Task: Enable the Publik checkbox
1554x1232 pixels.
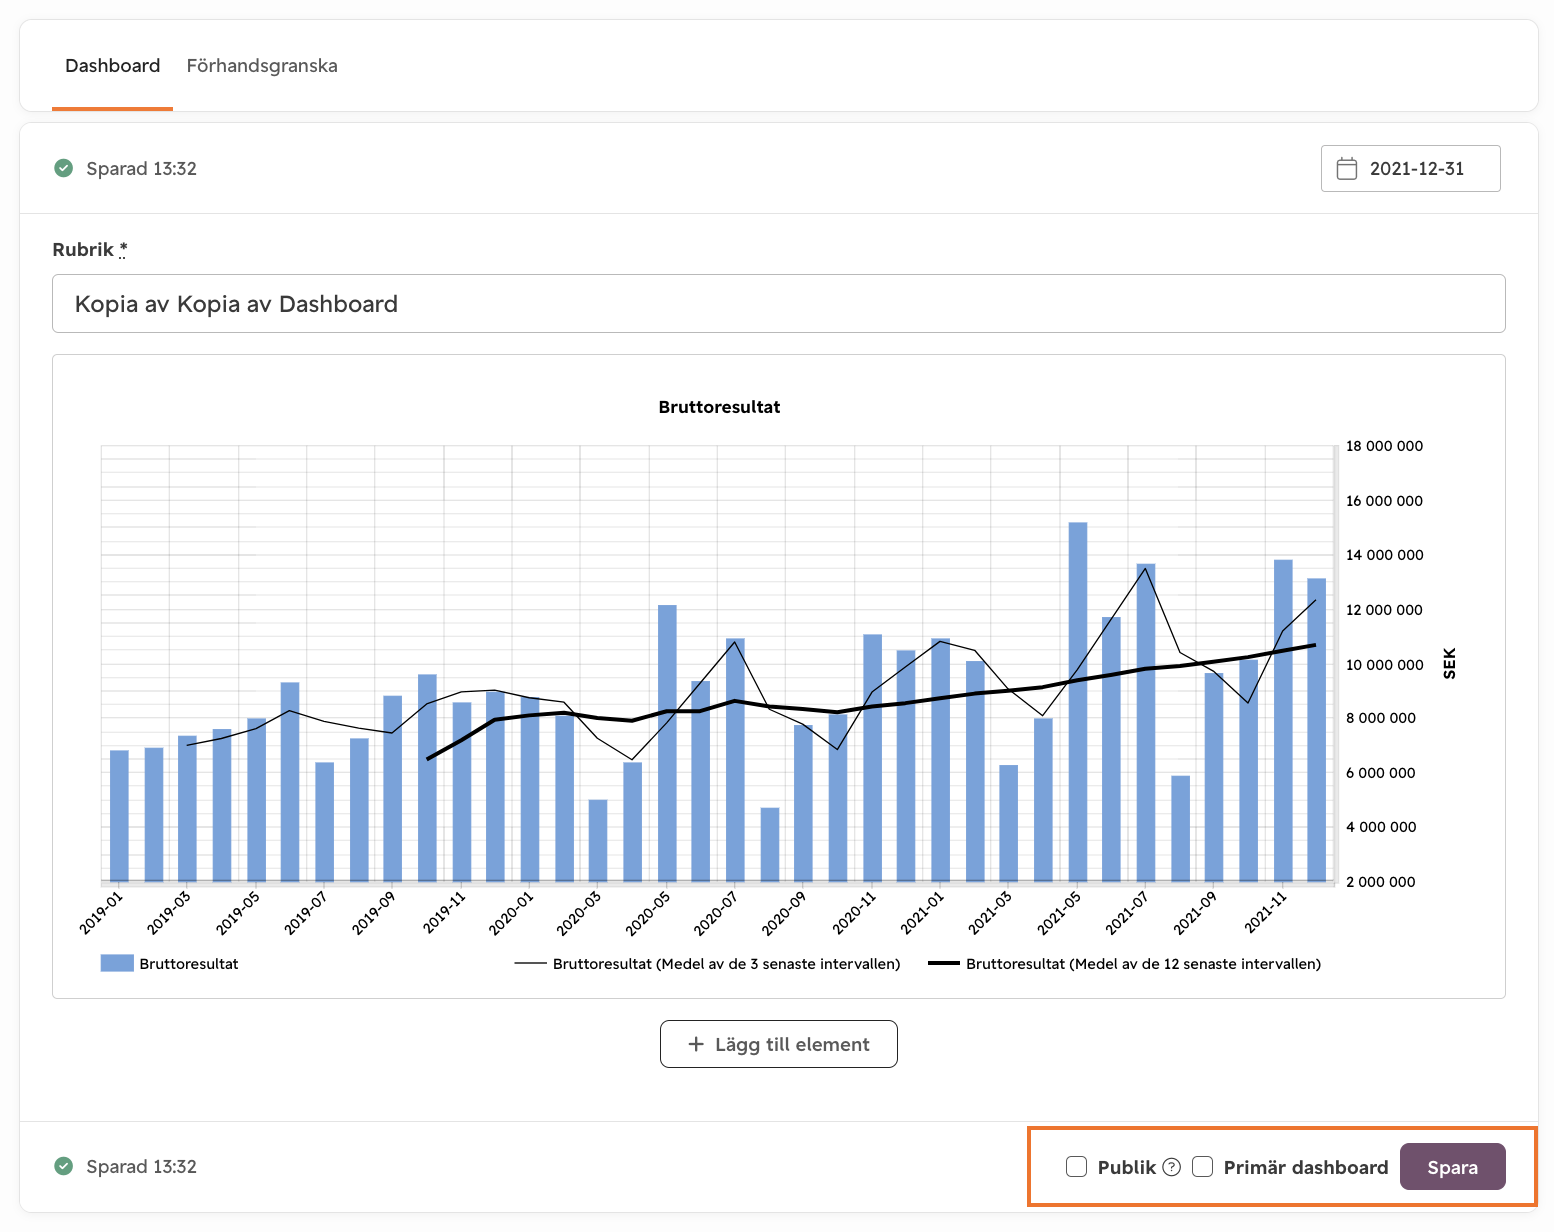Action: (1076, 1167)
